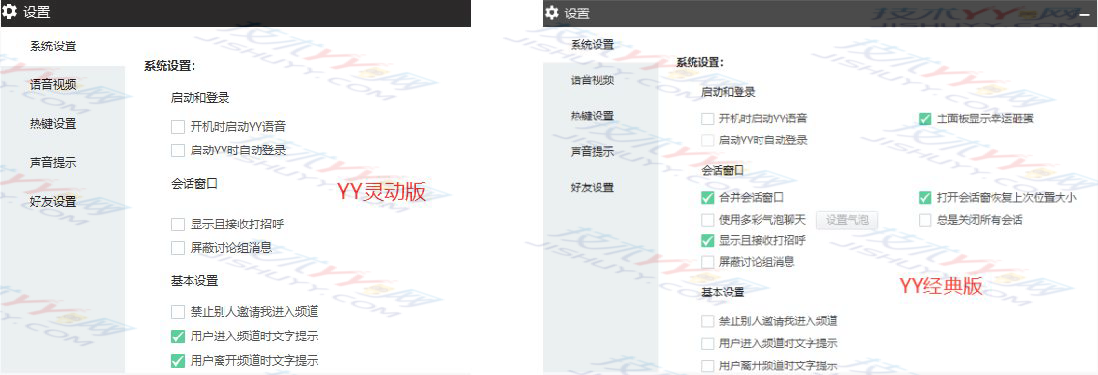Check 禁止别人邀请我进入频道 in right window
1098x375 pixels.
pos(707,322)
